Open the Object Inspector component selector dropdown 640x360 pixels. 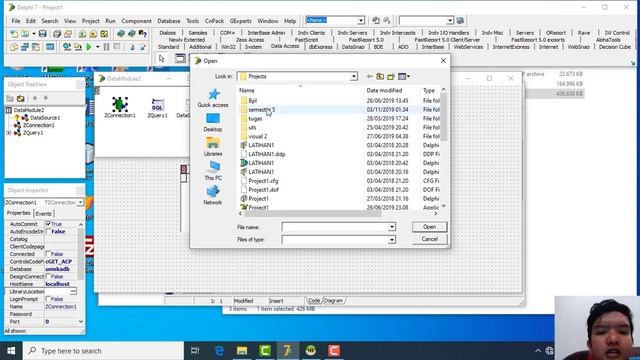pyautogui.click(x=80, y=202)
